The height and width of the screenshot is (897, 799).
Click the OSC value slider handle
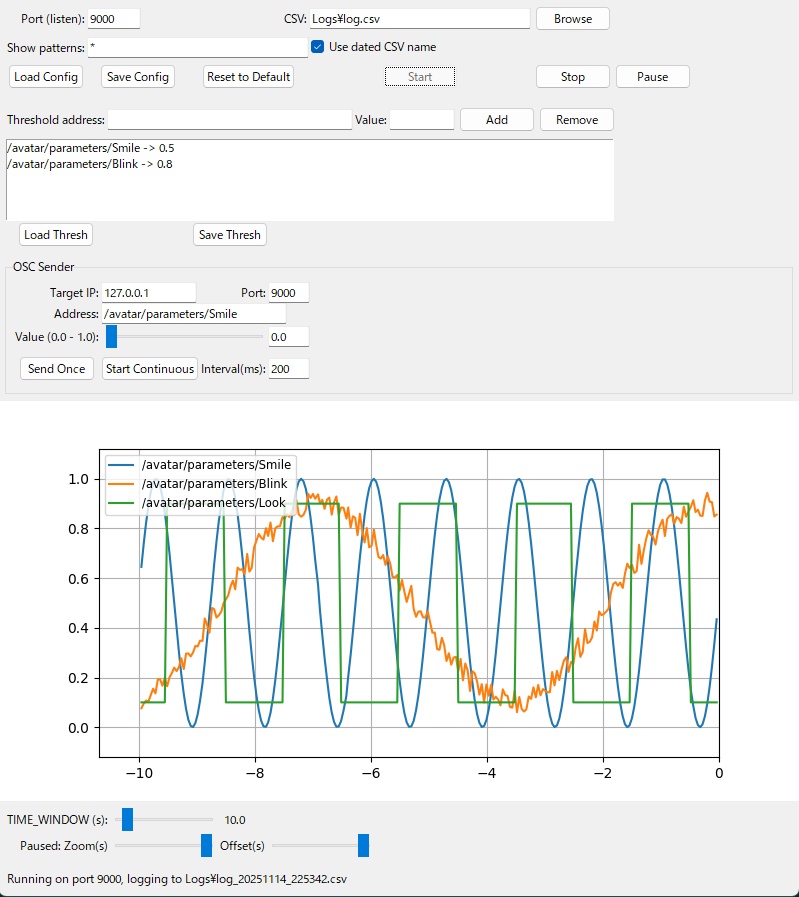tap(112, 337)
